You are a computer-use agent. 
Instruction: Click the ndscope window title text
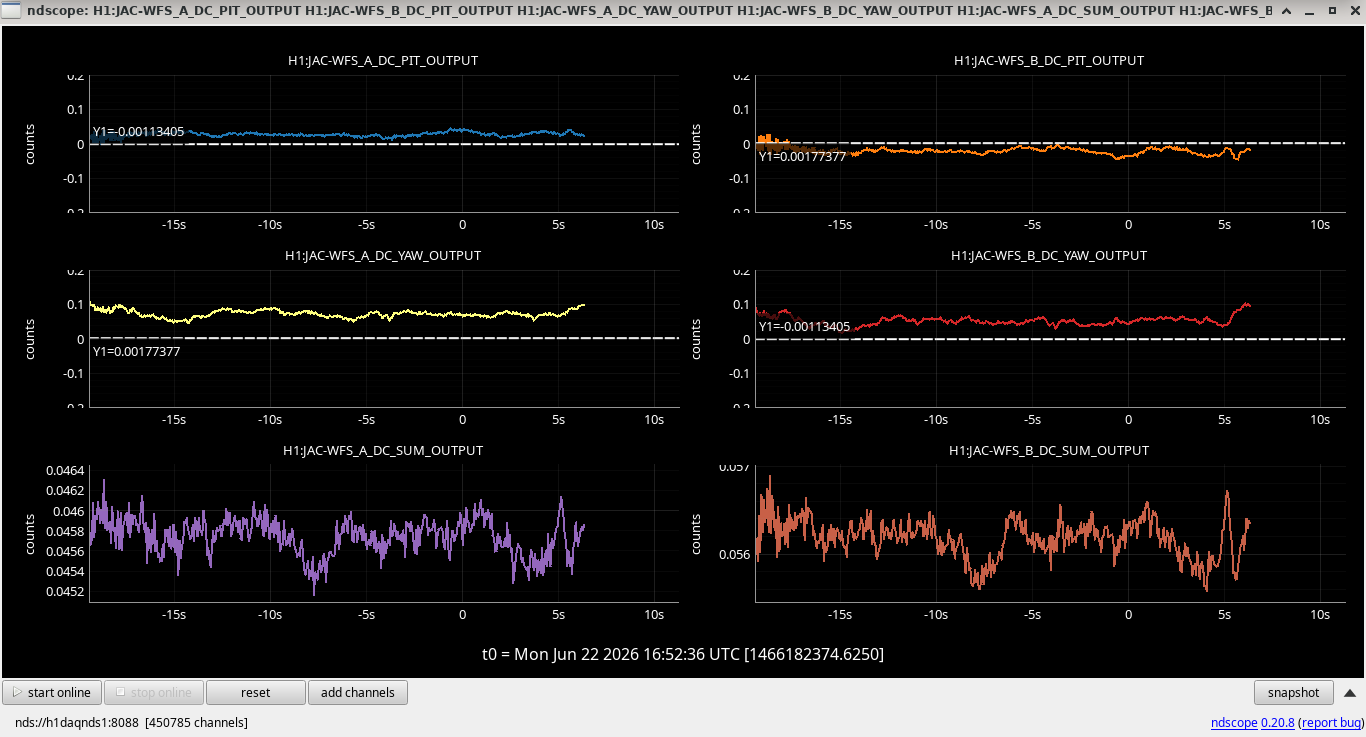tap(650, 11)
